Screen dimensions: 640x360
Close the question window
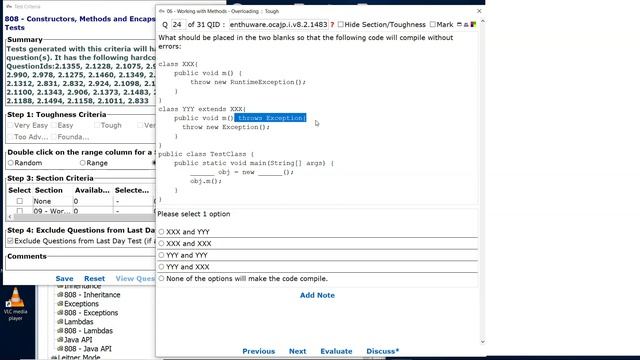coord(479,11)
